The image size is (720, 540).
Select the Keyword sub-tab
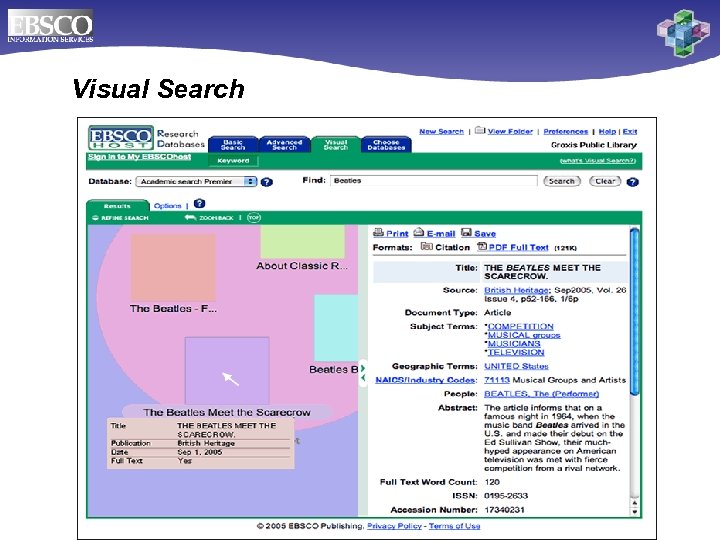click(x=233, y=161)
